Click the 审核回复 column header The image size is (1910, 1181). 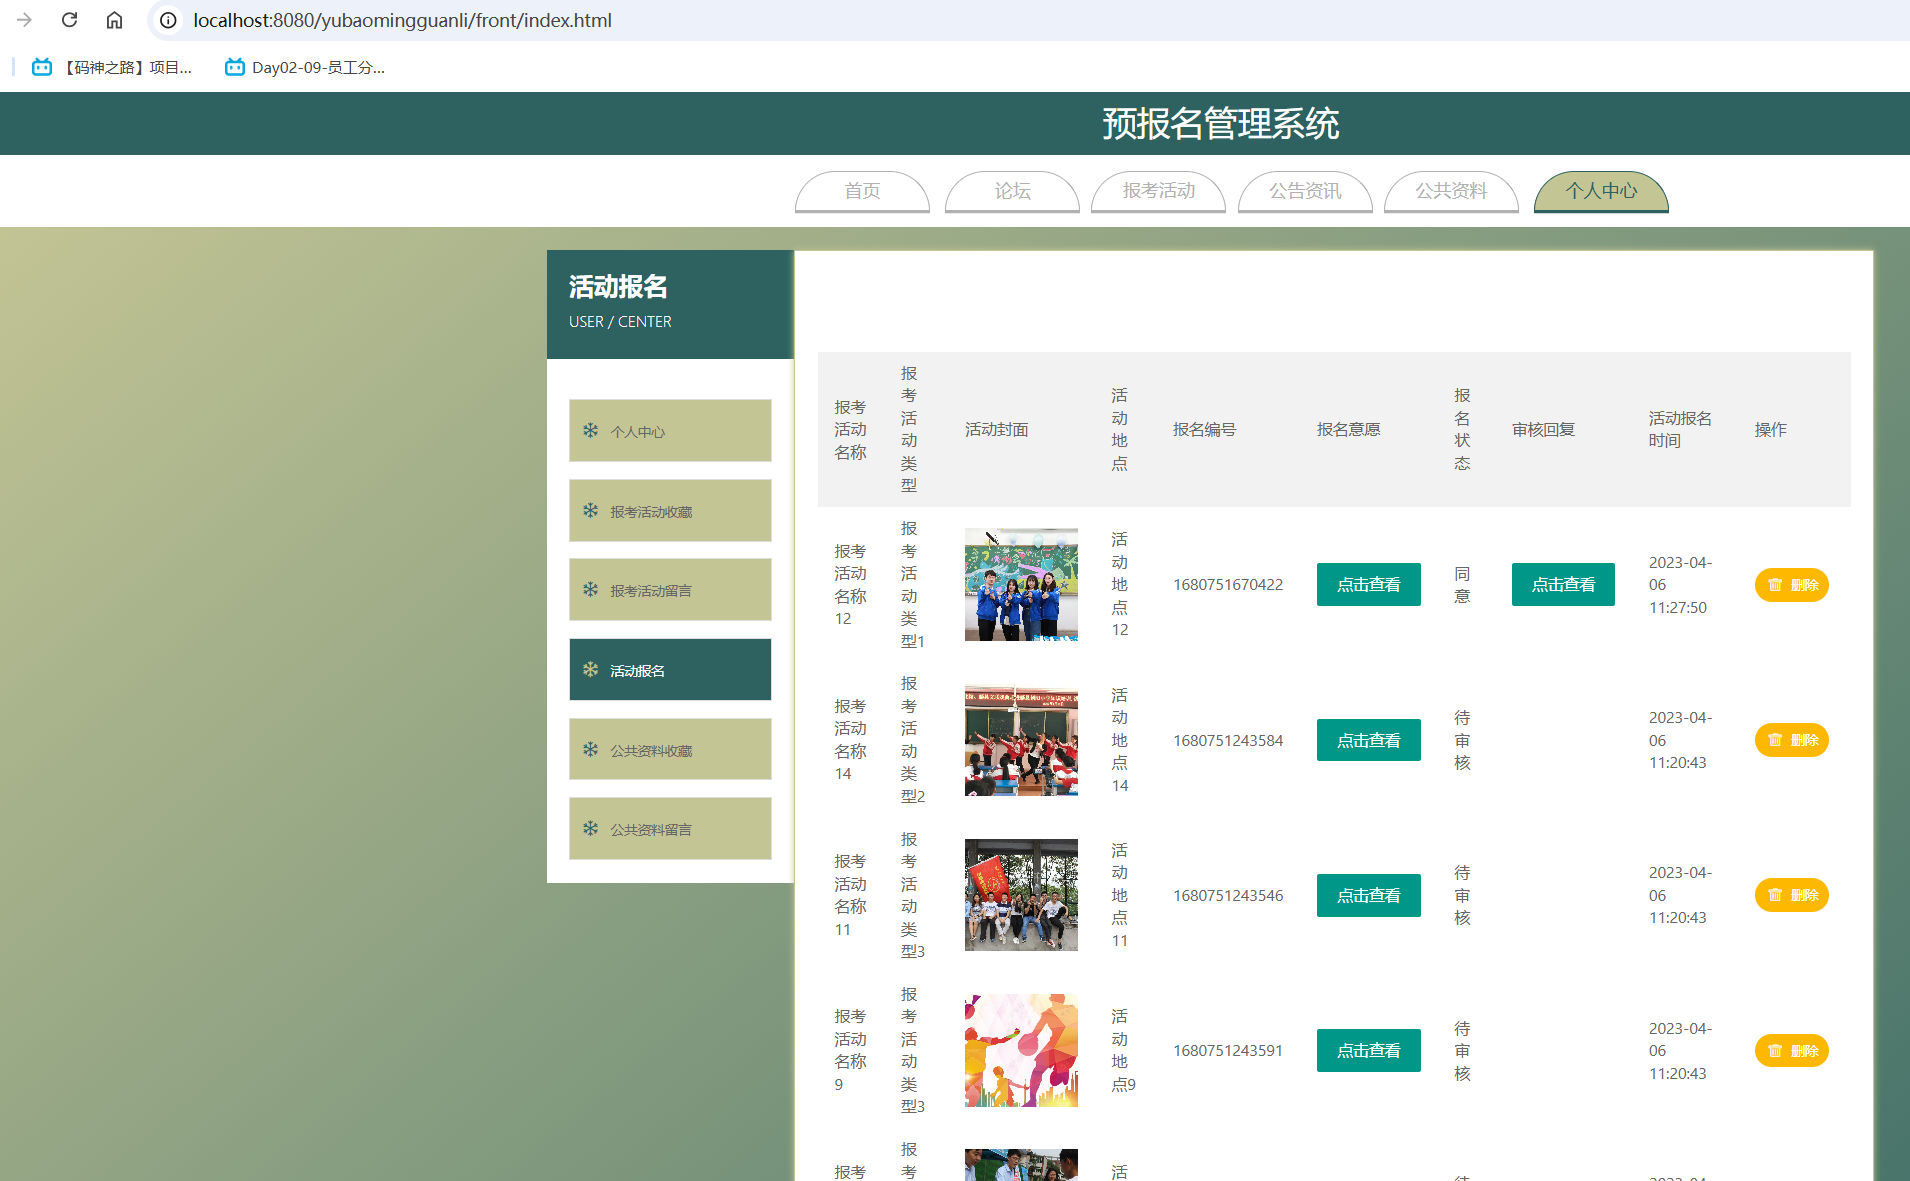tap(1543, 430)
